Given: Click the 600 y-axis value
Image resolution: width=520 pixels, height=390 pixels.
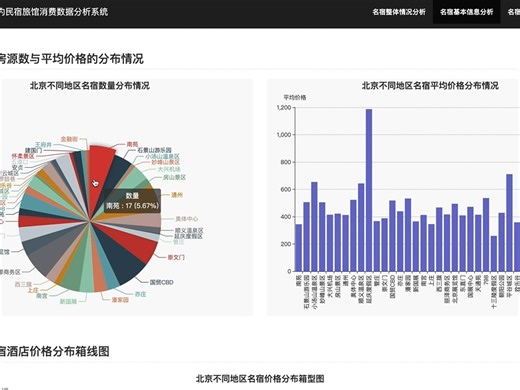Looking at the screenshot, I should click(286, 189).
